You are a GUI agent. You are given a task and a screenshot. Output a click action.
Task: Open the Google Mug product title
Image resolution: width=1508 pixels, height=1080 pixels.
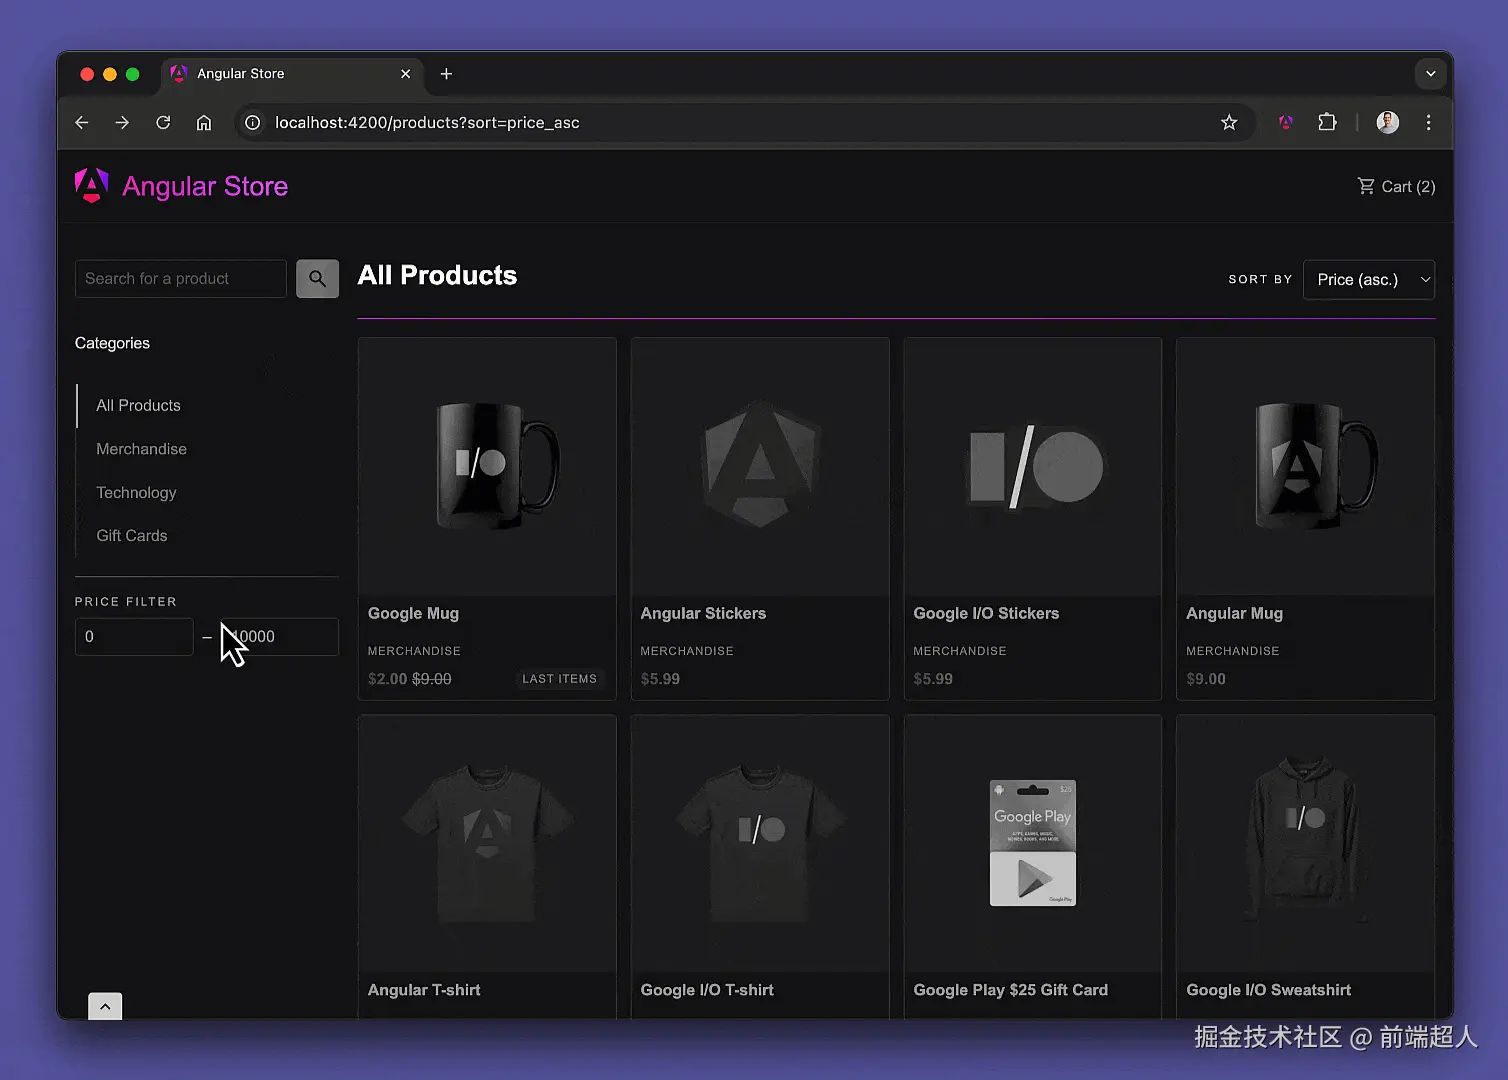click(x=413, y=614)
